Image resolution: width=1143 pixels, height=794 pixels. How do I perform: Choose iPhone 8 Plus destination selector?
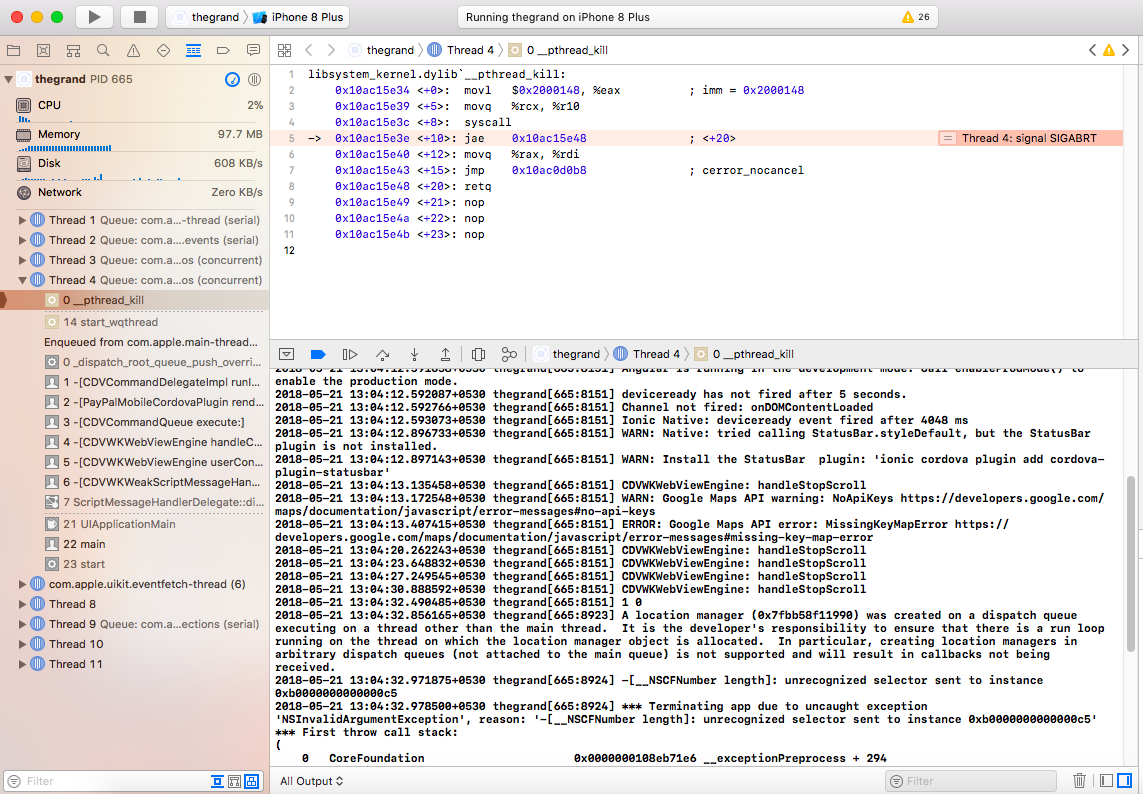pos(297,17)
